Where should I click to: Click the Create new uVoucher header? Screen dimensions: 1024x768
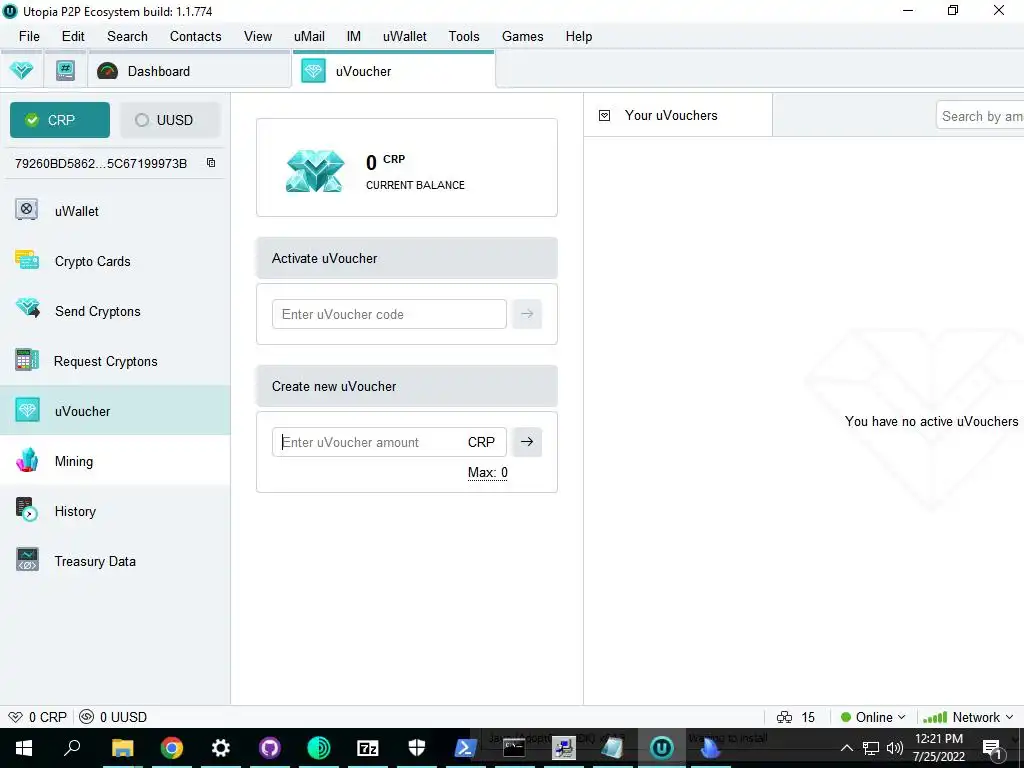407,386
